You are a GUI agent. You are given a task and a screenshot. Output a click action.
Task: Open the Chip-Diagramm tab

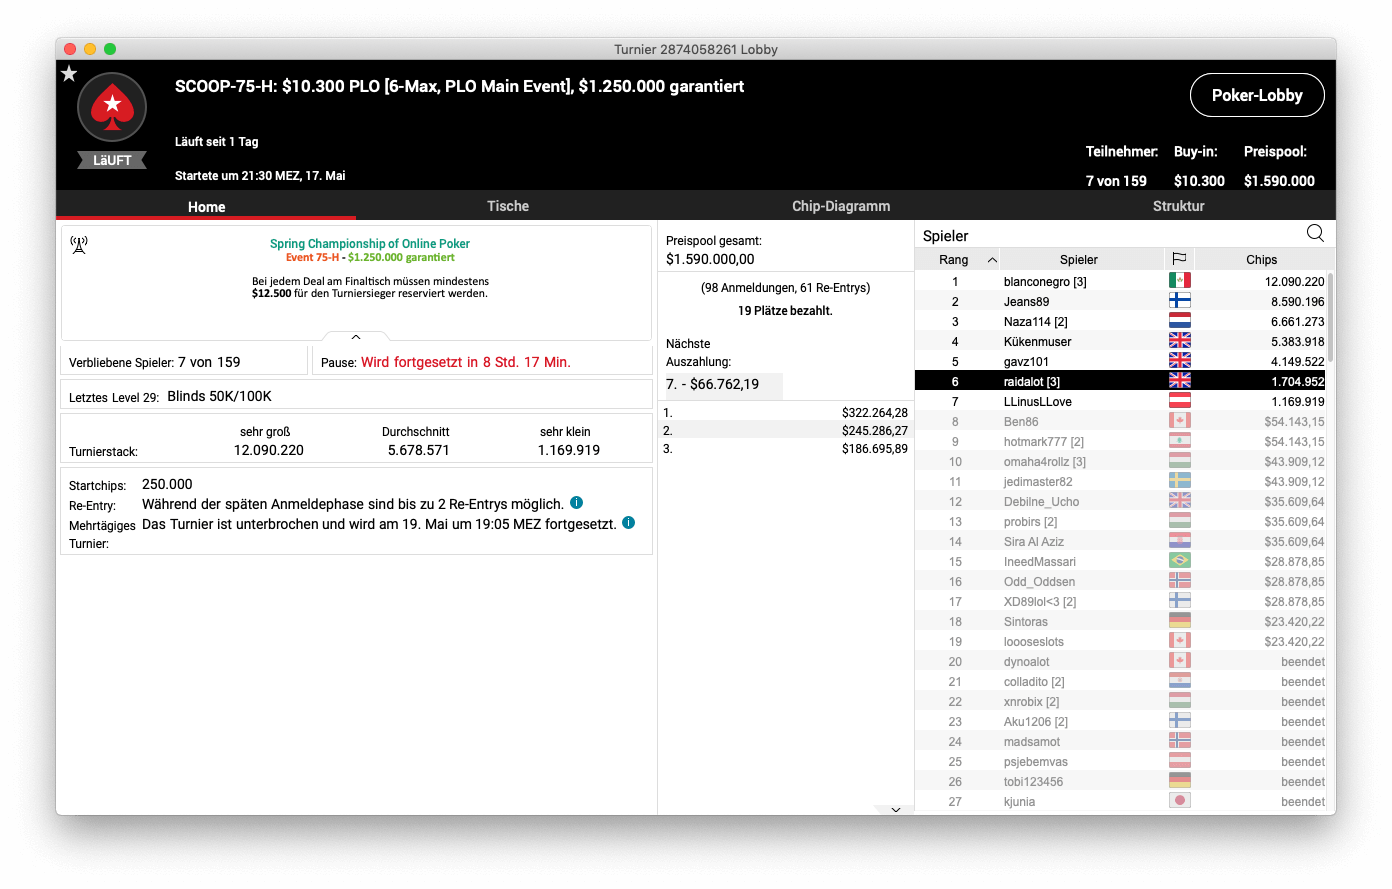pyautogui.click(x=840, y=206)
